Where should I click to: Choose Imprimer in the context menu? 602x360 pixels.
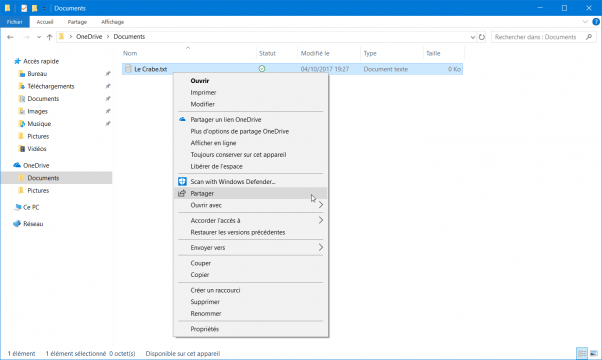click(x=250, y=92)
